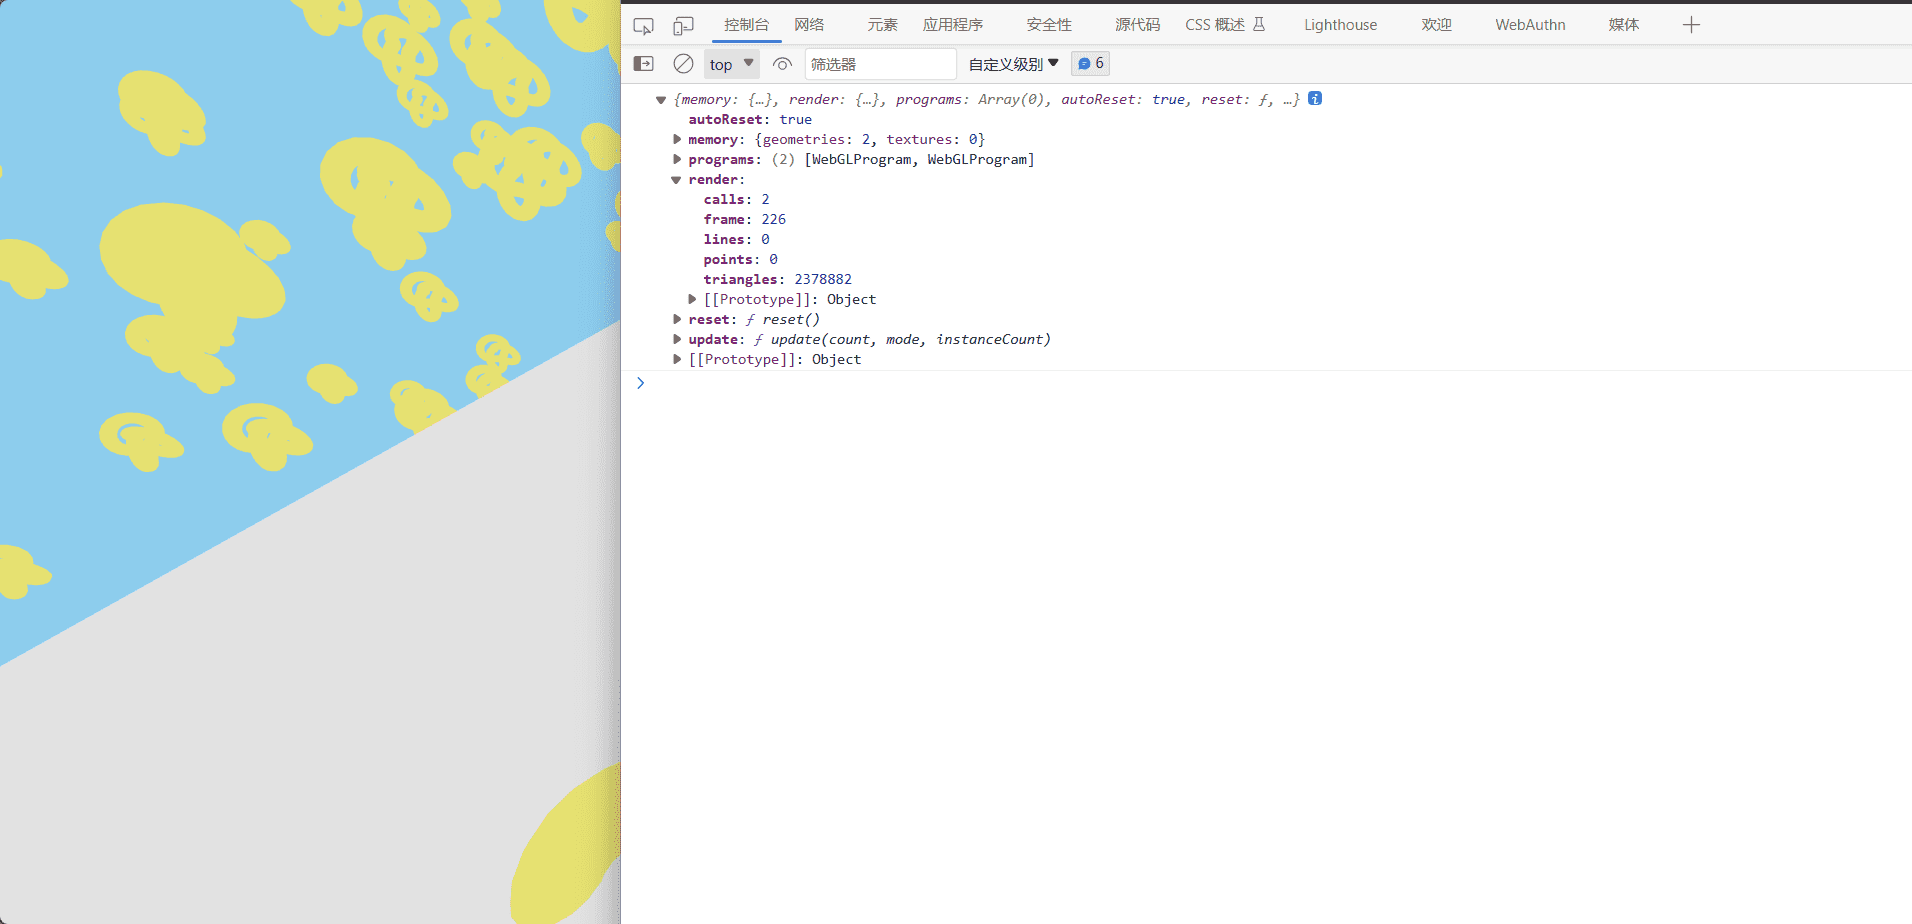Screen dimensions: 1912x924
Task: Select the calls value 2
Action: 765,199
